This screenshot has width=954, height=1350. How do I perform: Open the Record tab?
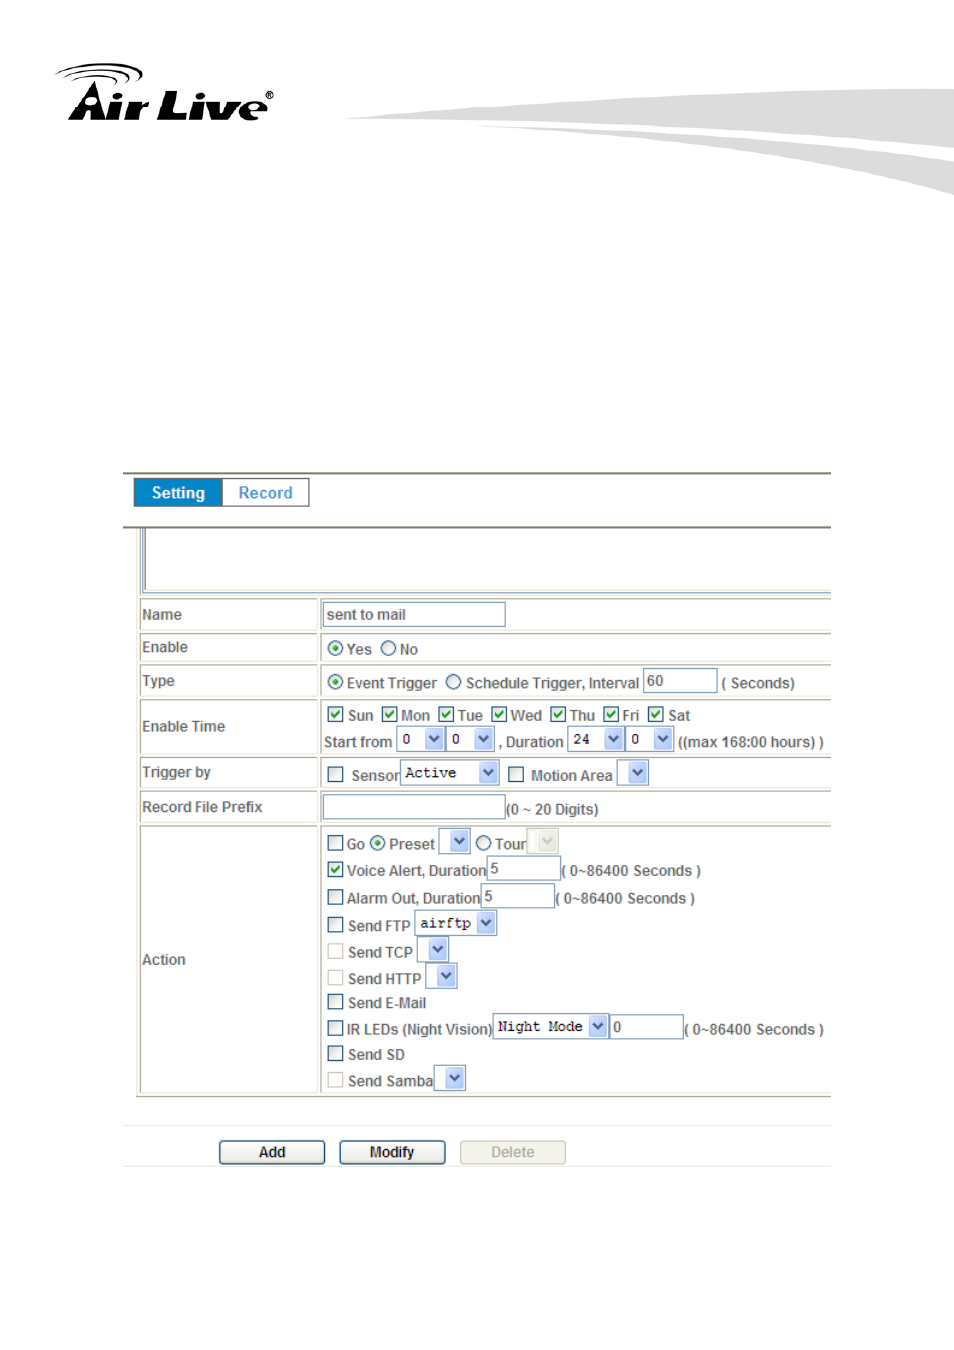coord(265,492)
